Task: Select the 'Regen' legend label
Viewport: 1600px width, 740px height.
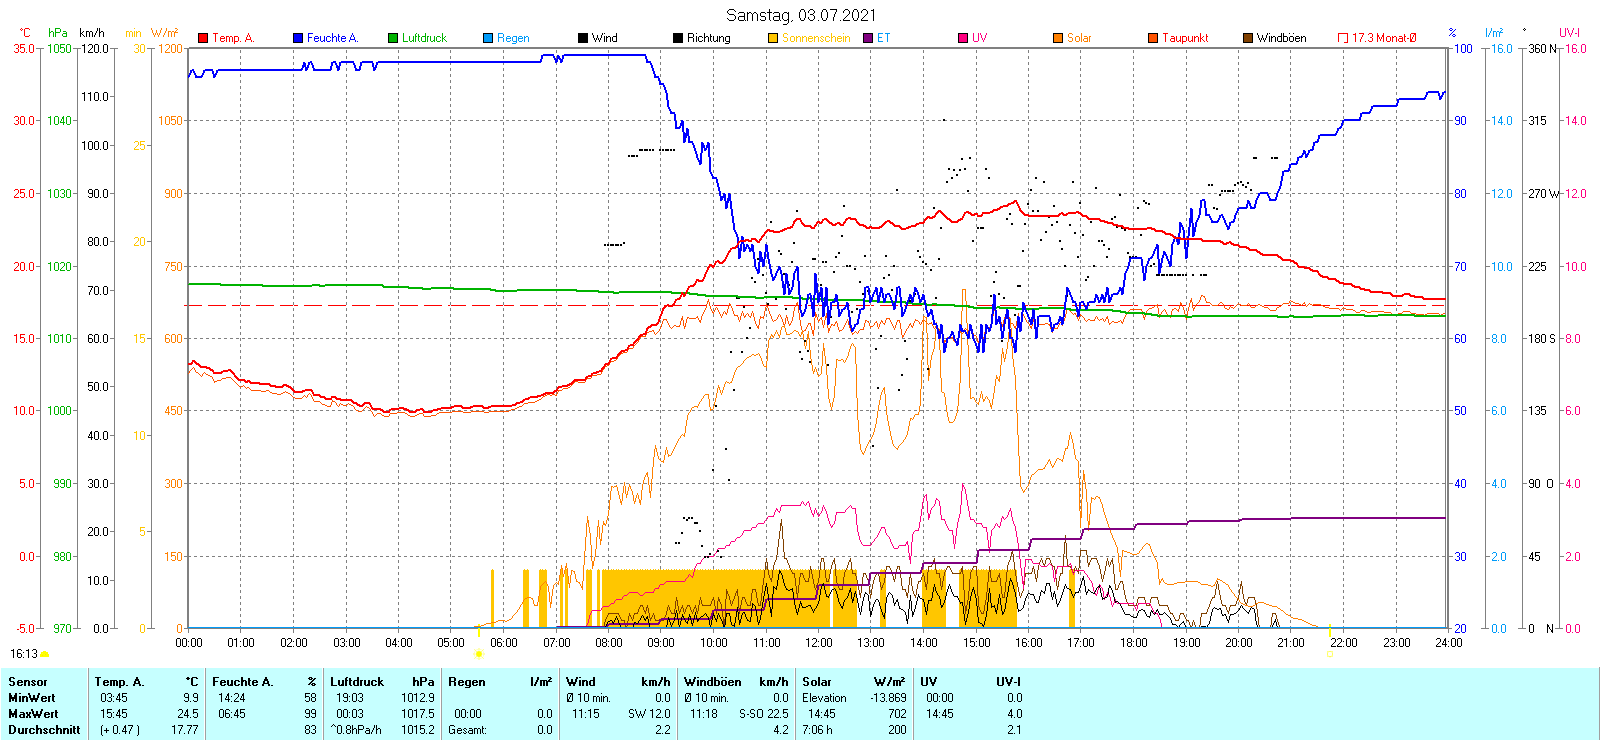Action: [513, 38]
